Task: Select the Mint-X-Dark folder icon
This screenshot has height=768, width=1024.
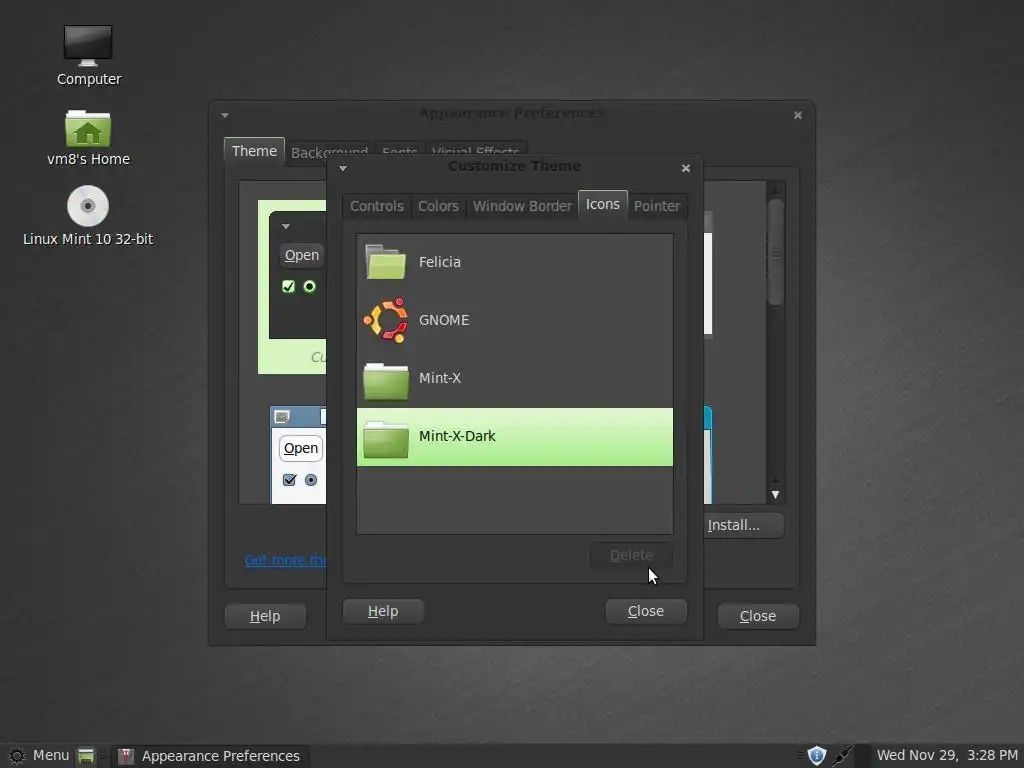Action: pyautogui.click(x=385, y=439)
